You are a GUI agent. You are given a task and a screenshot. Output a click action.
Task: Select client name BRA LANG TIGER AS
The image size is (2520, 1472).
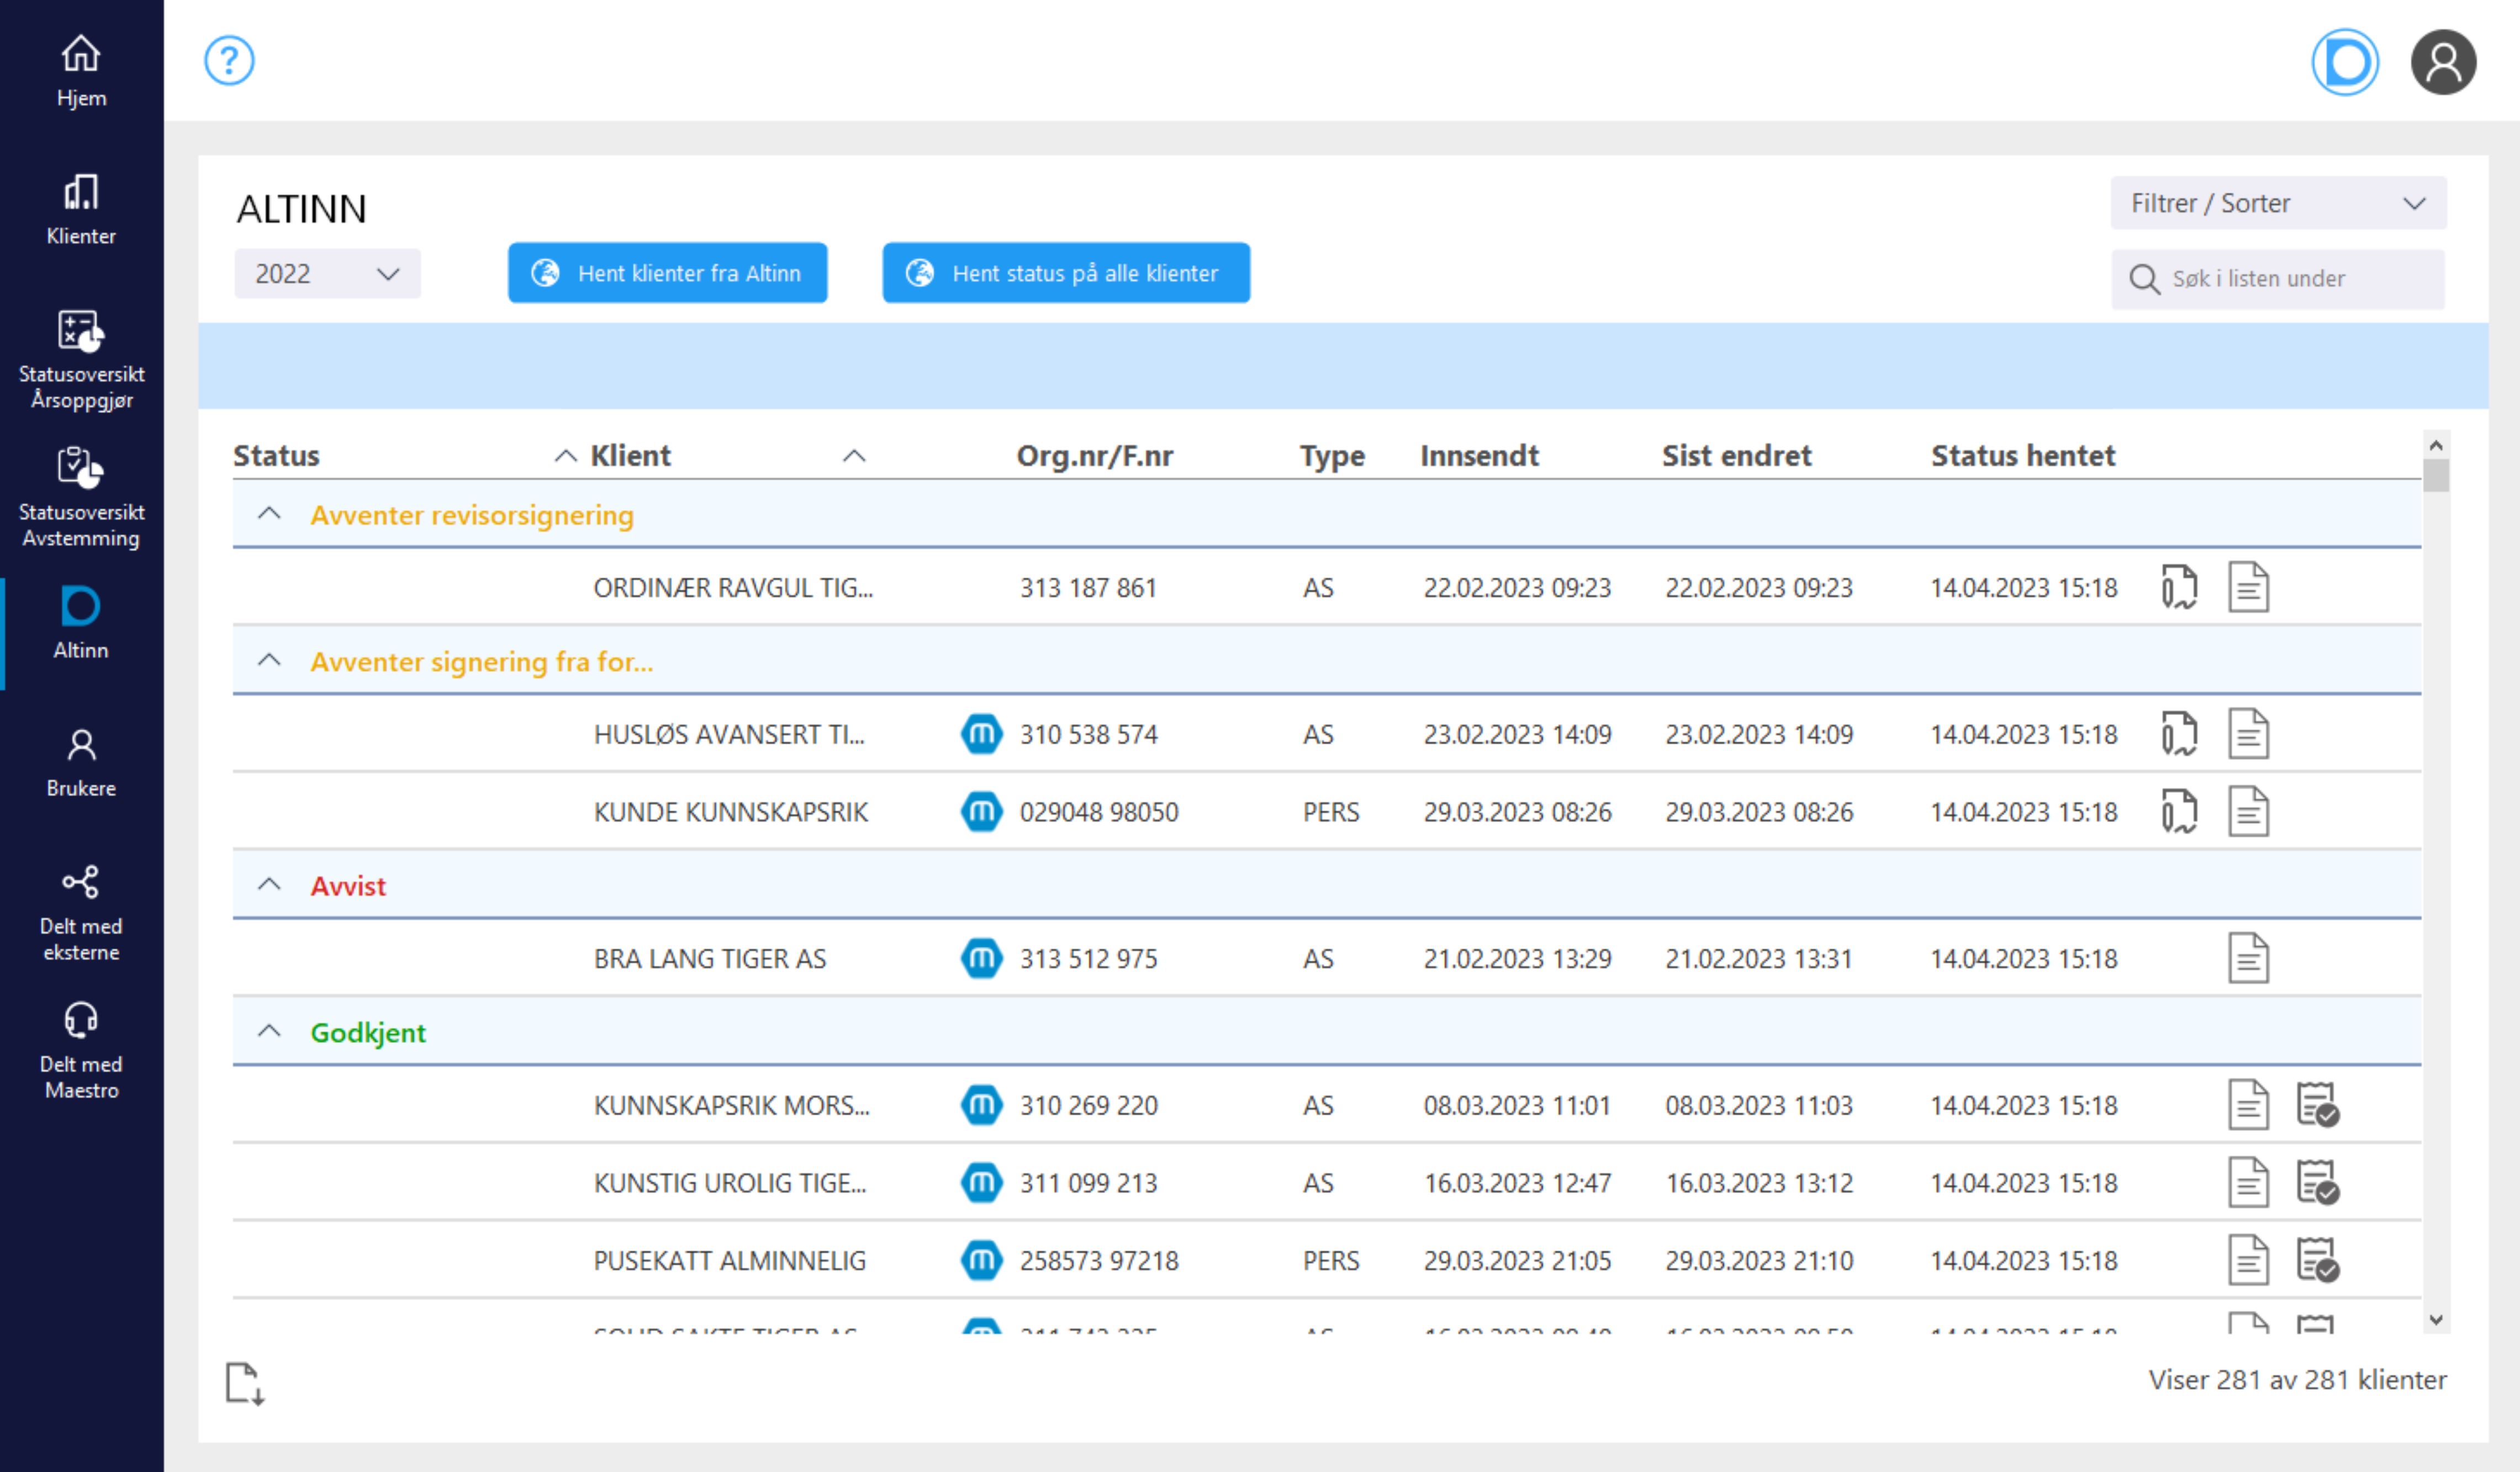pyautogui.click(x=710, y=958)
